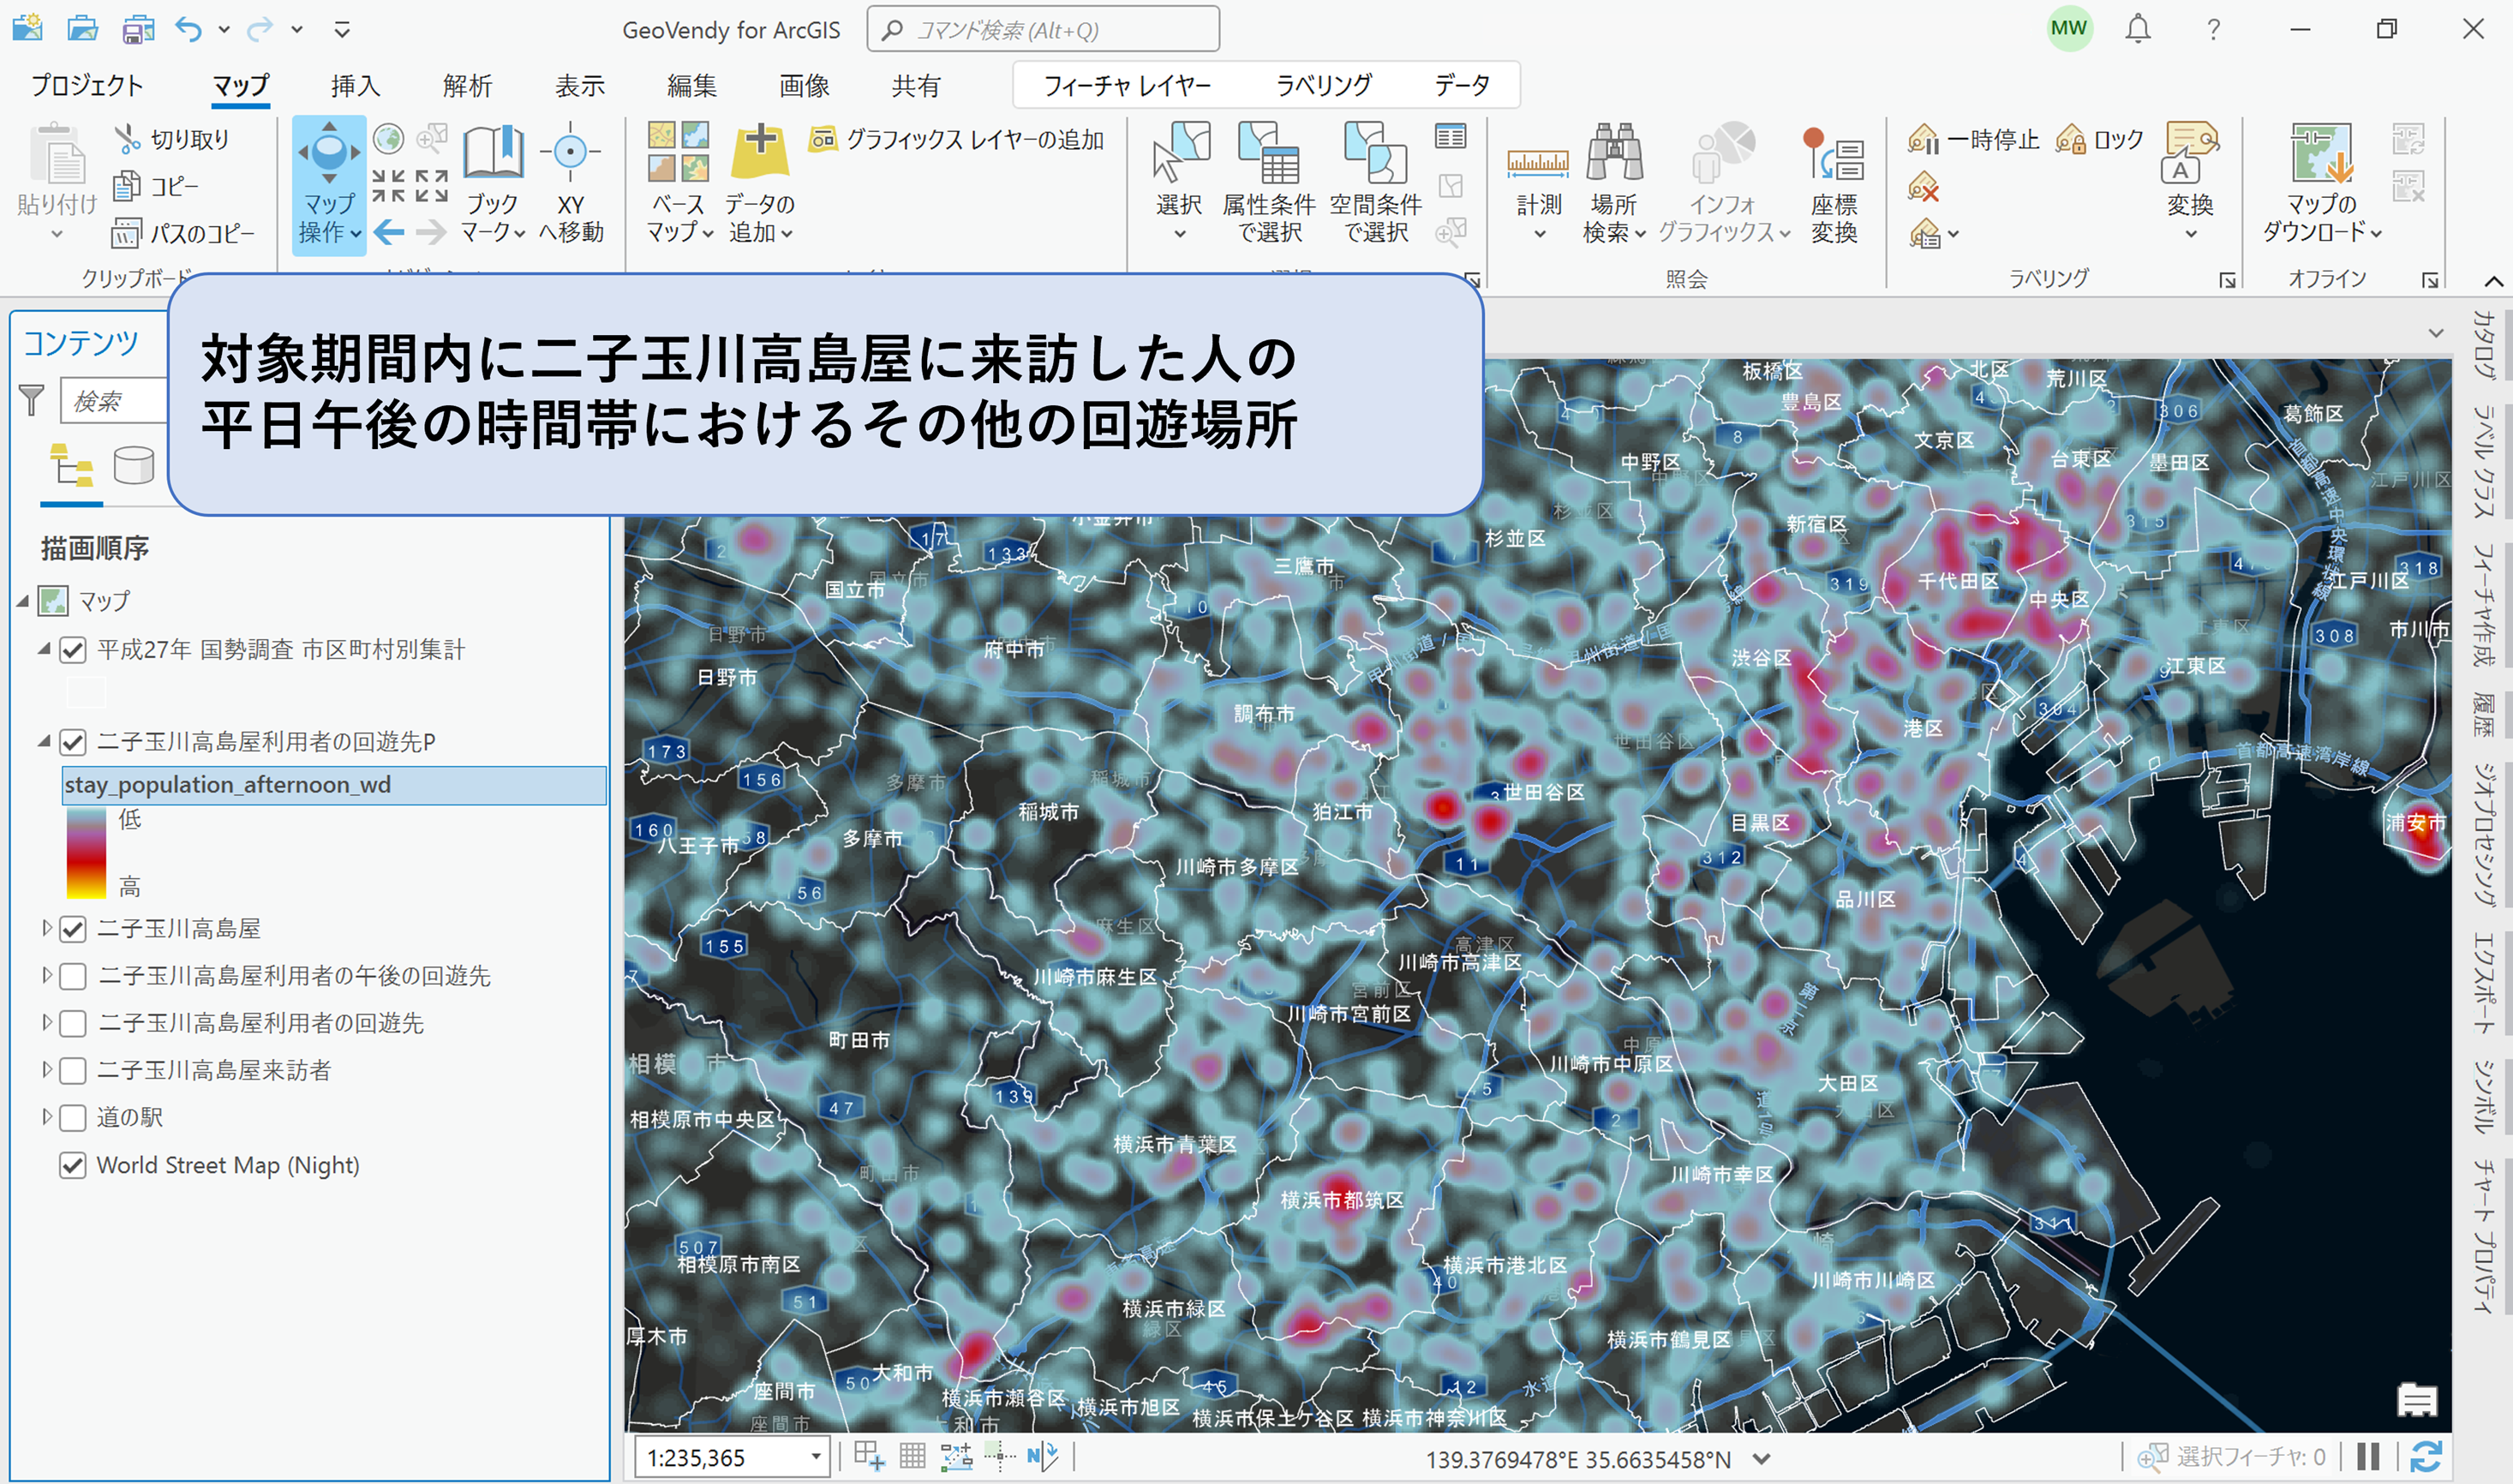Click the contents filter funnel icon
Image resolution: width=2513 pixels, height=1484 pixels.
[32, 400]
